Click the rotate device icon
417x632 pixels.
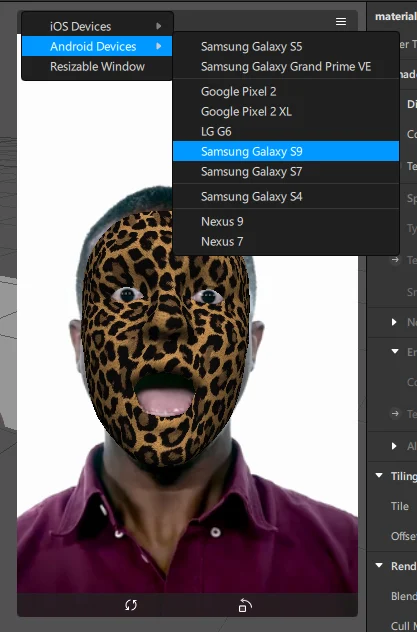245,605
